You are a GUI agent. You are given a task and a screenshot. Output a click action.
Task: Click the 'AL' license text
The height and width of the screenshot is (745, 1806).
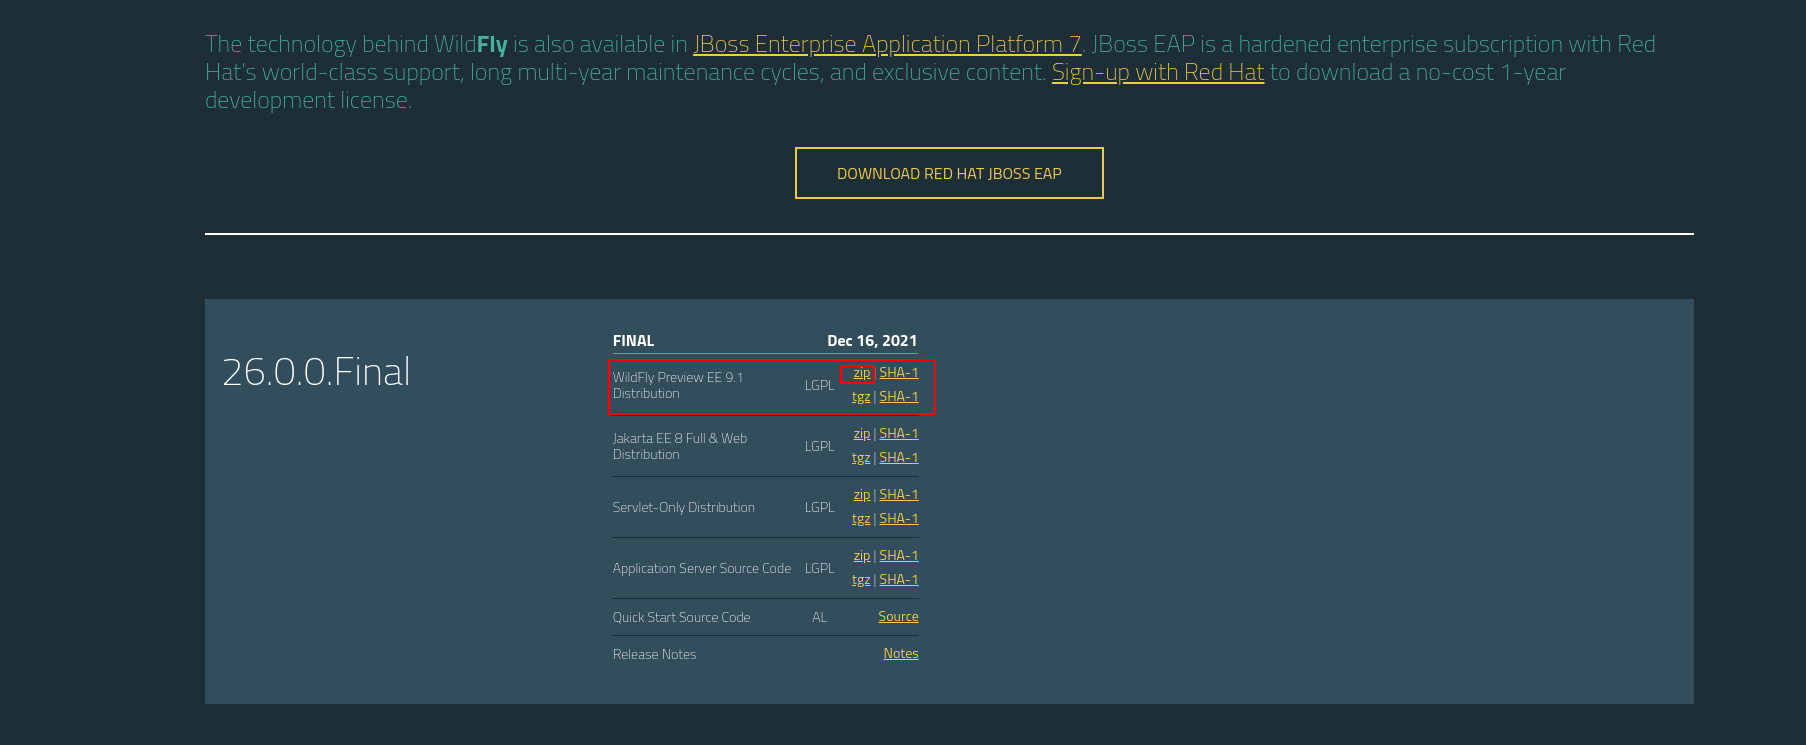click(x=819, y=618)
